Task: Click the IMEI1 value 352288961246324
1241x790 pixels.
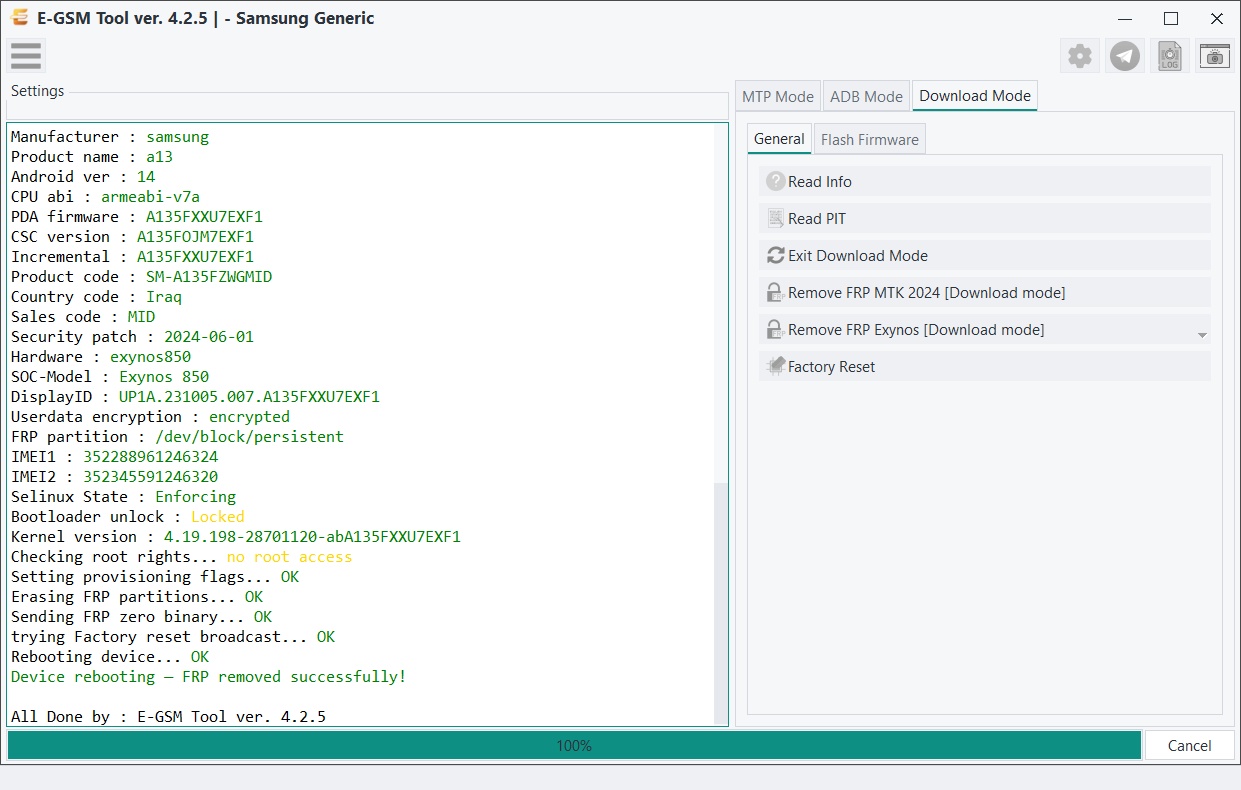Action: 150,457
